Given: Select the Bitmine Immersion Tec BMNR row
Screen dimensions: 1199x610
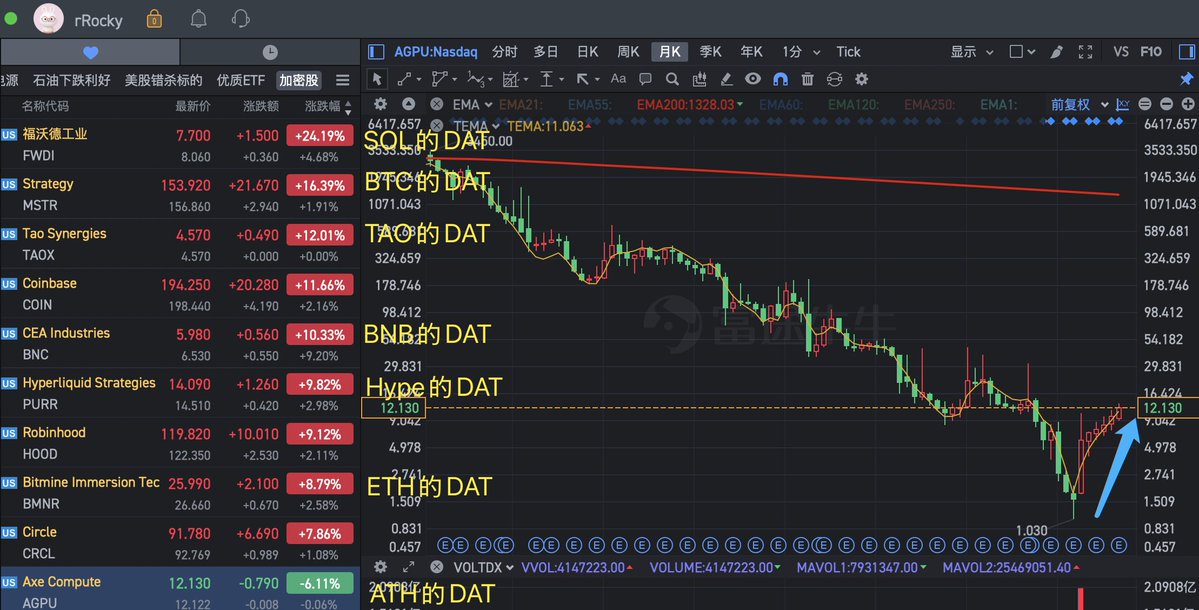Looking at the screenshot, I should 180,492.
